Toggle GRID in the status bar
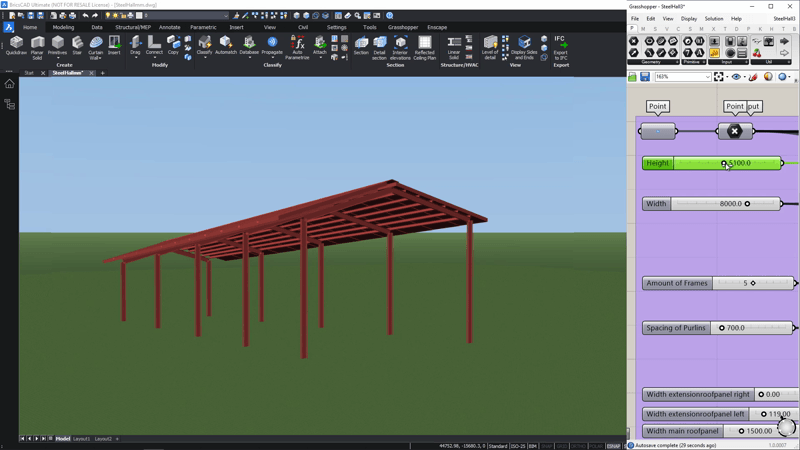Screen dimensions: 800x450 click(562, 446)
